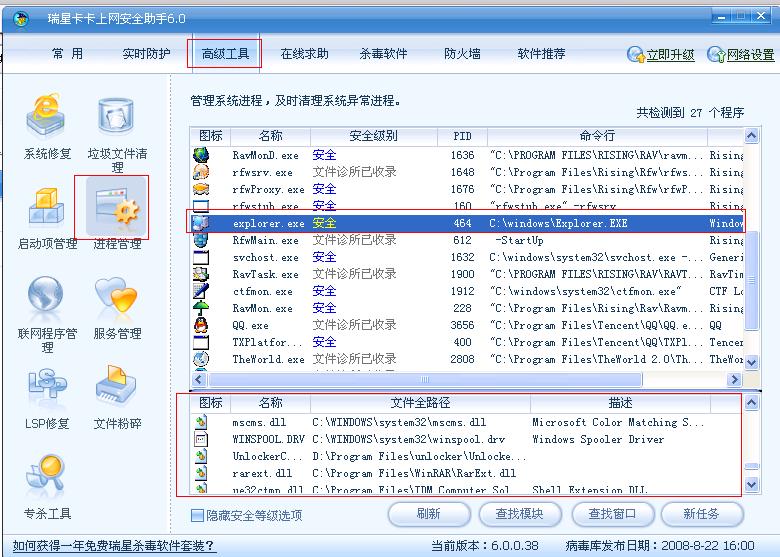Click the module icon beside mscms.dll
Screen dimensions: 780x557
pyautogui.click(x=201, y=422)
